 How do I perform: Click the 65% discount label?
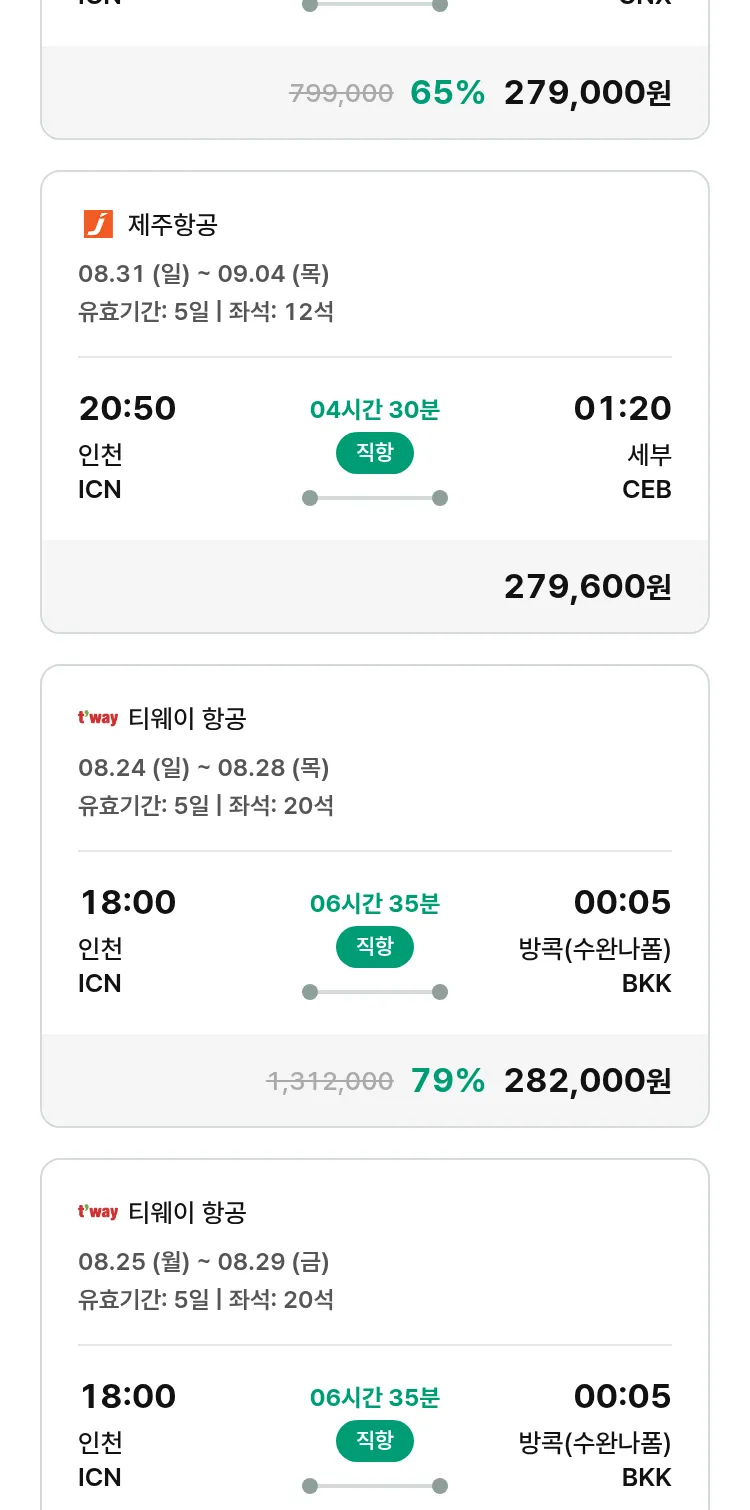point(447,93)
